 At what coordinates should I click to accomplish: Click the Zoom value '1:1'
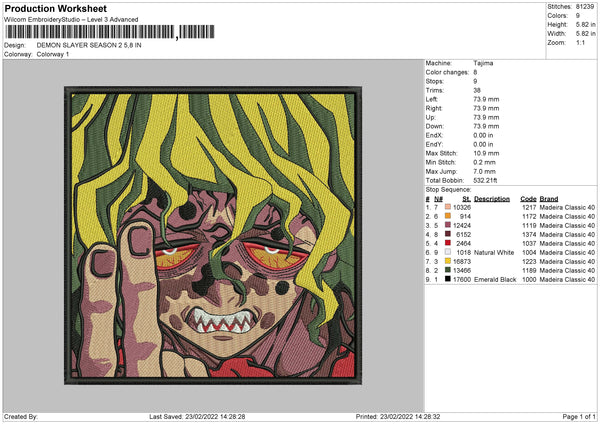point(580,42)
